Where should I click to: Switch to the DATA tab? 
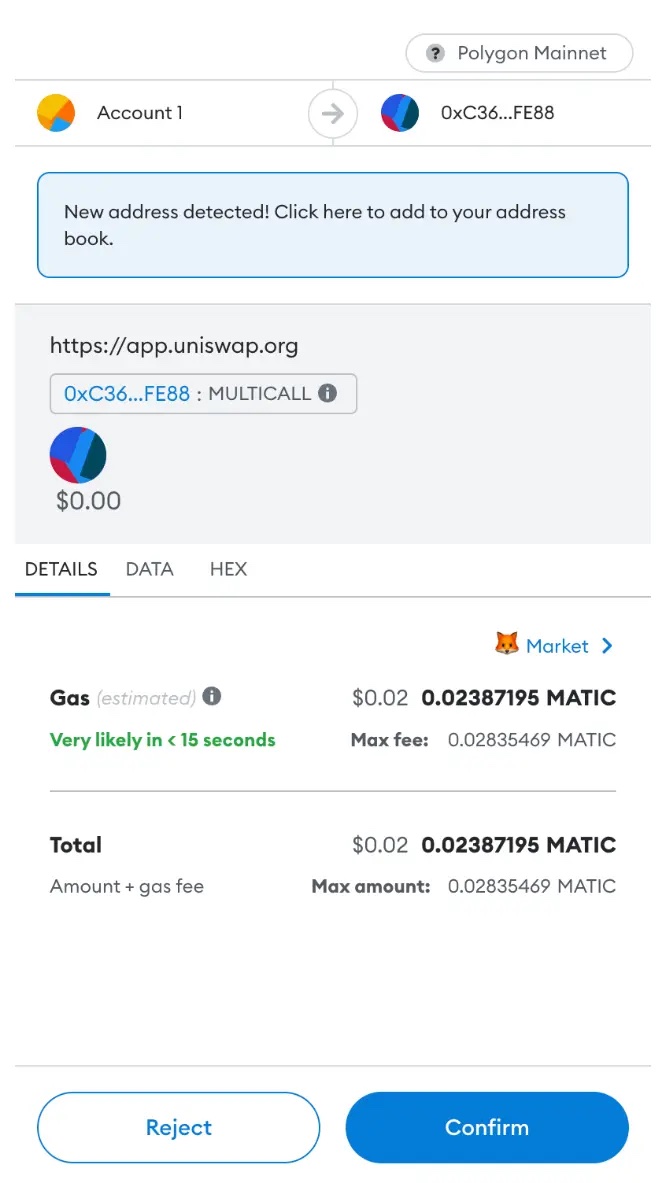(149, 569)
